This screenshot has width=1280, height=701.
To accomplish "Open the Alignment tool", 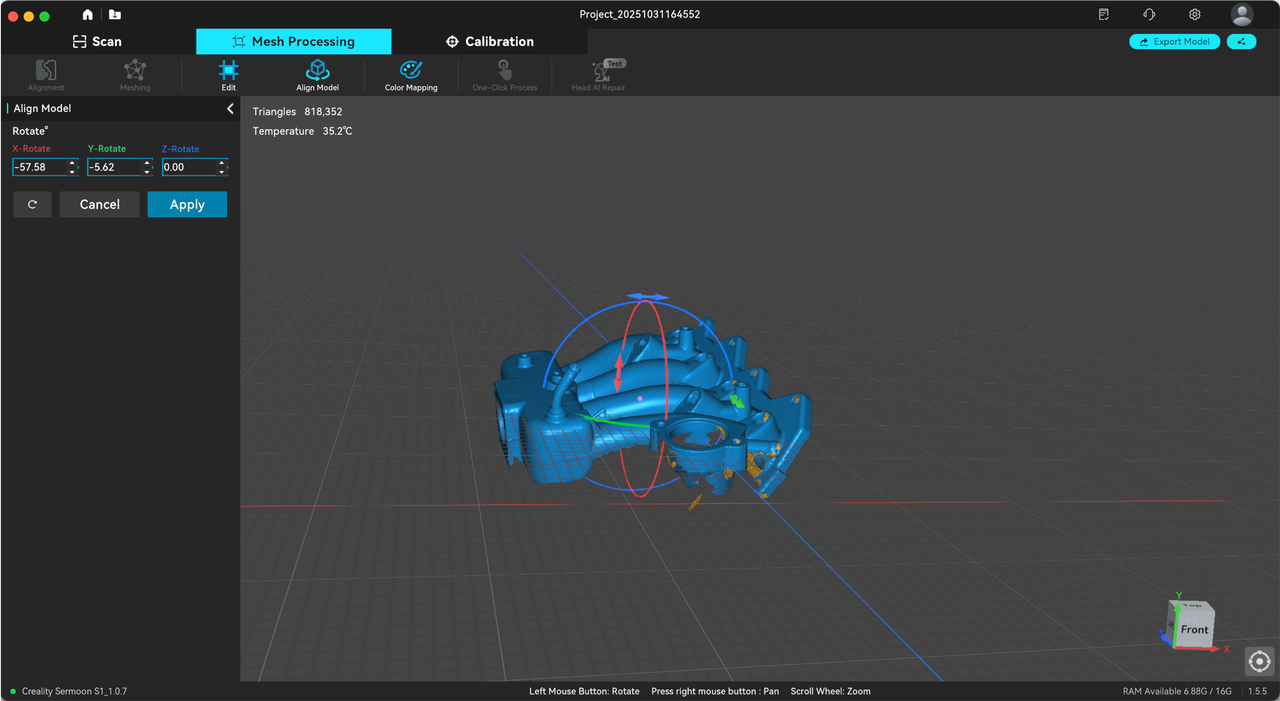I will (x=45, y=75).
